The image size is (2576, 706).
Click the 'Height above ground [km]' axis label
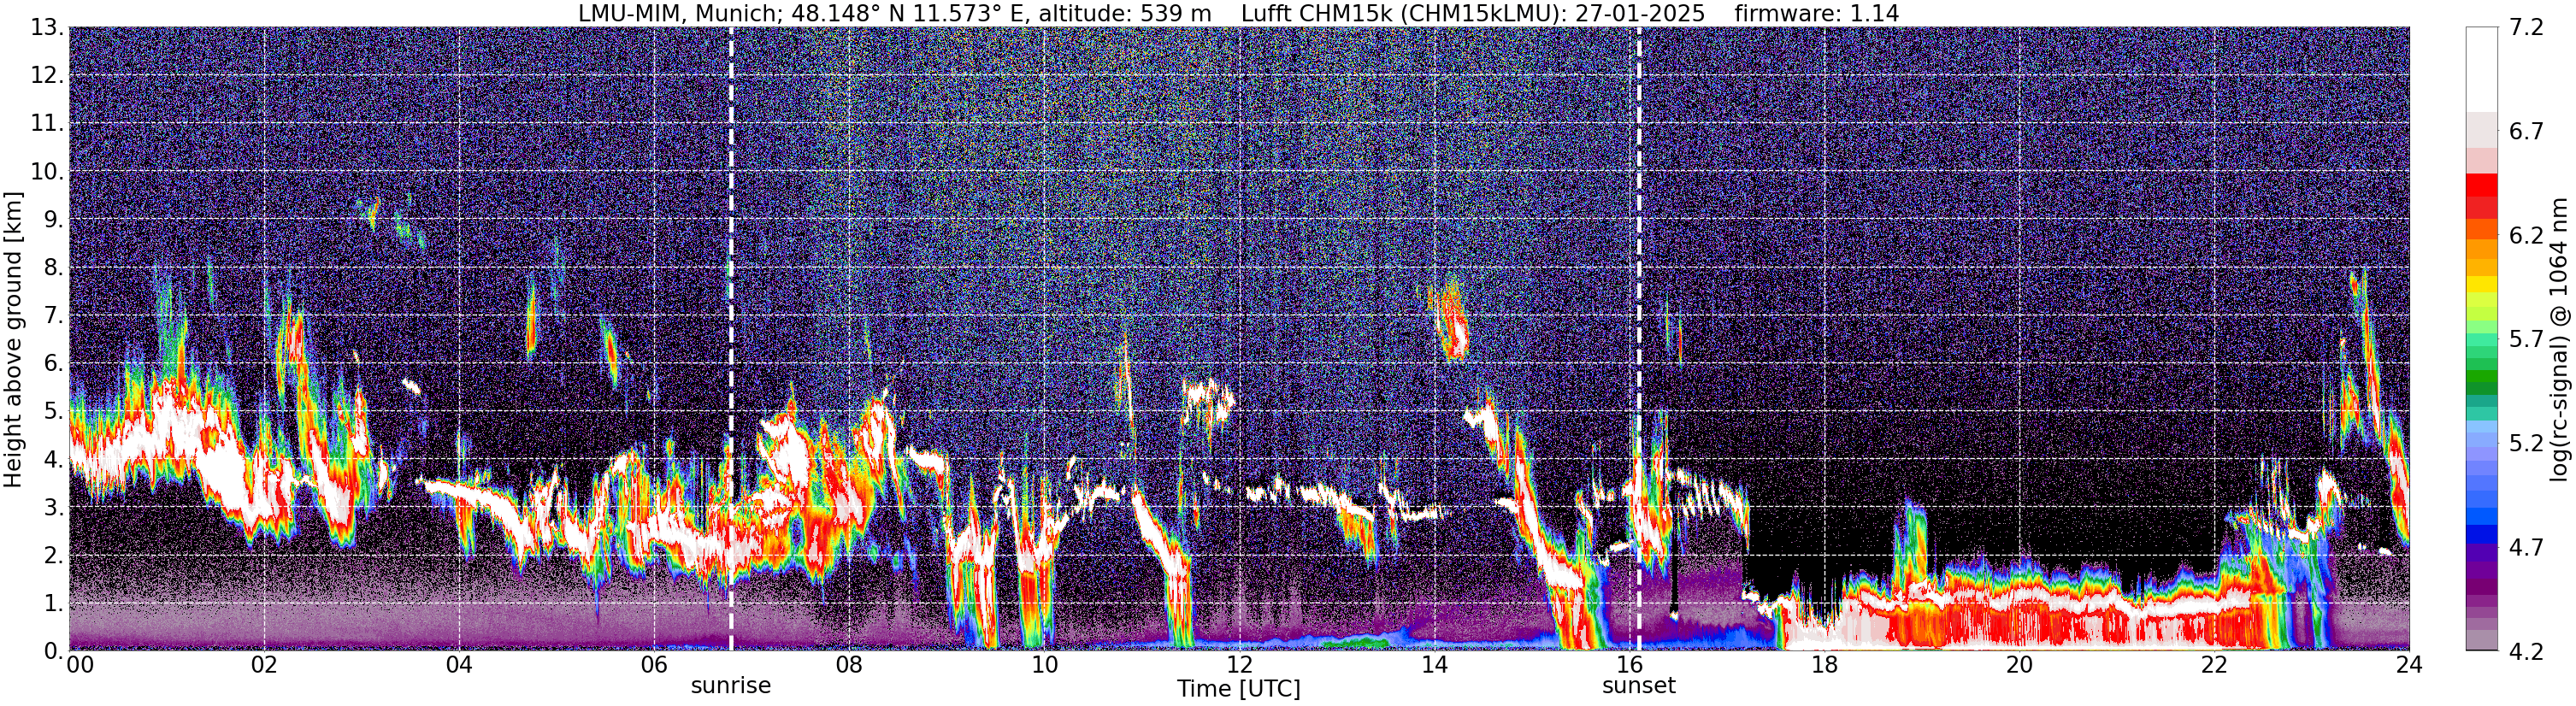click(13, 340)
